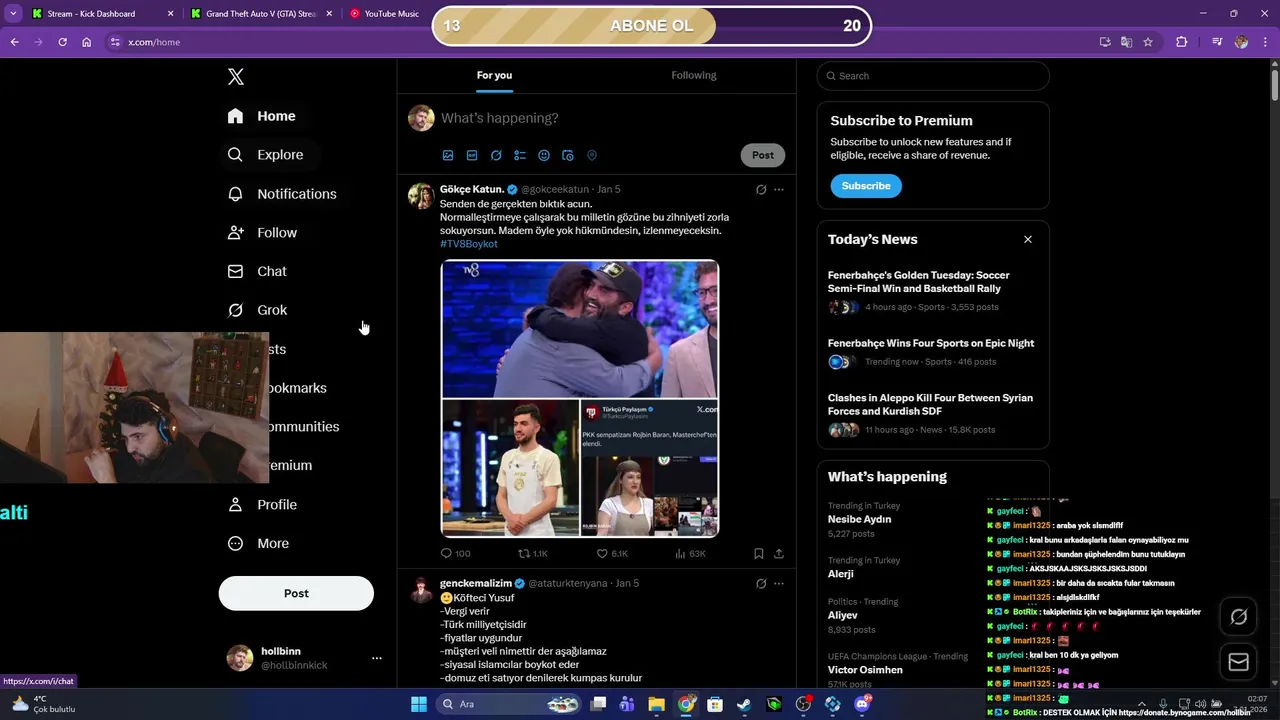Image resolution: width=1280 pixels, height=720 pixels.
Task: Click the browser Home button
Action: 86,42
